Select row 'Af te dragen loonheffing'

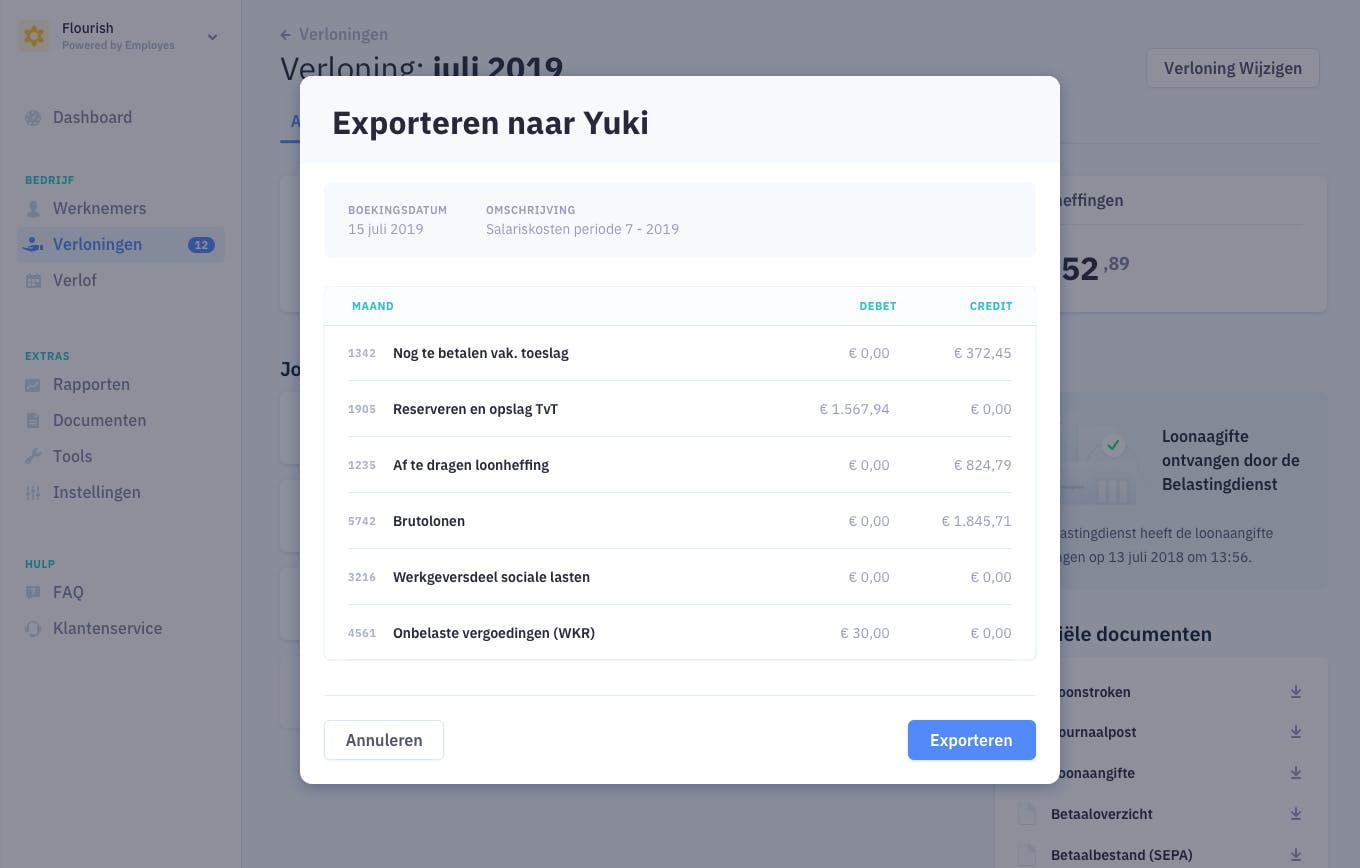click(x=680, y=465)
